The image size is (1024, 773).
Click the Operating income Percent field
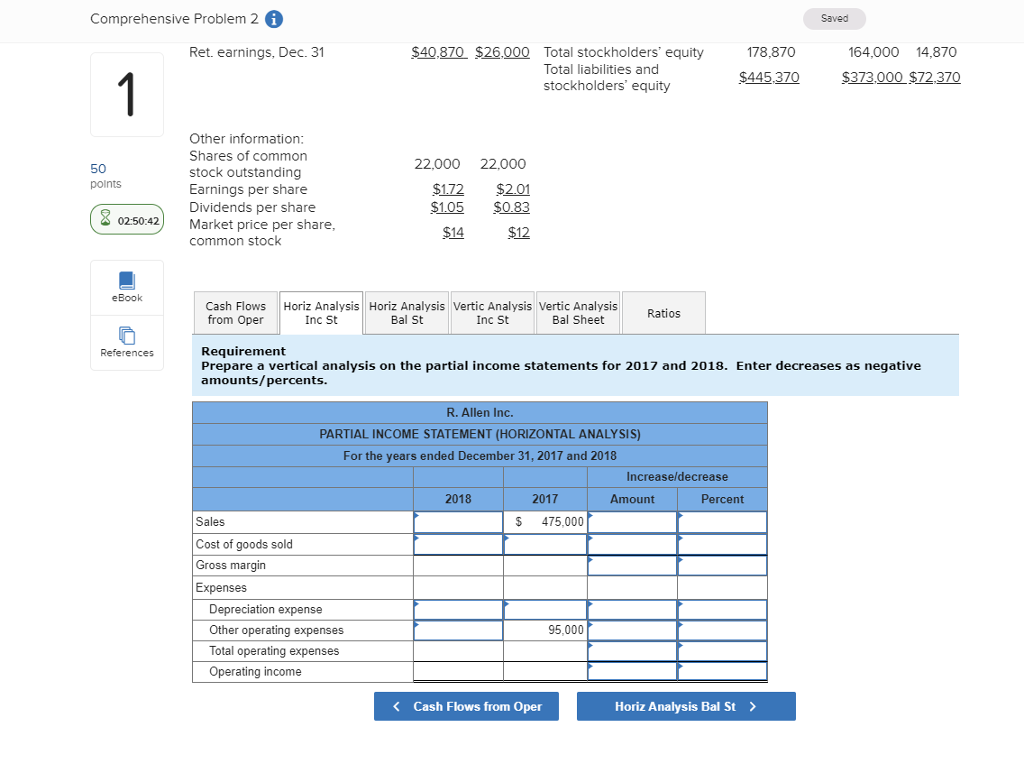(722, 671)
